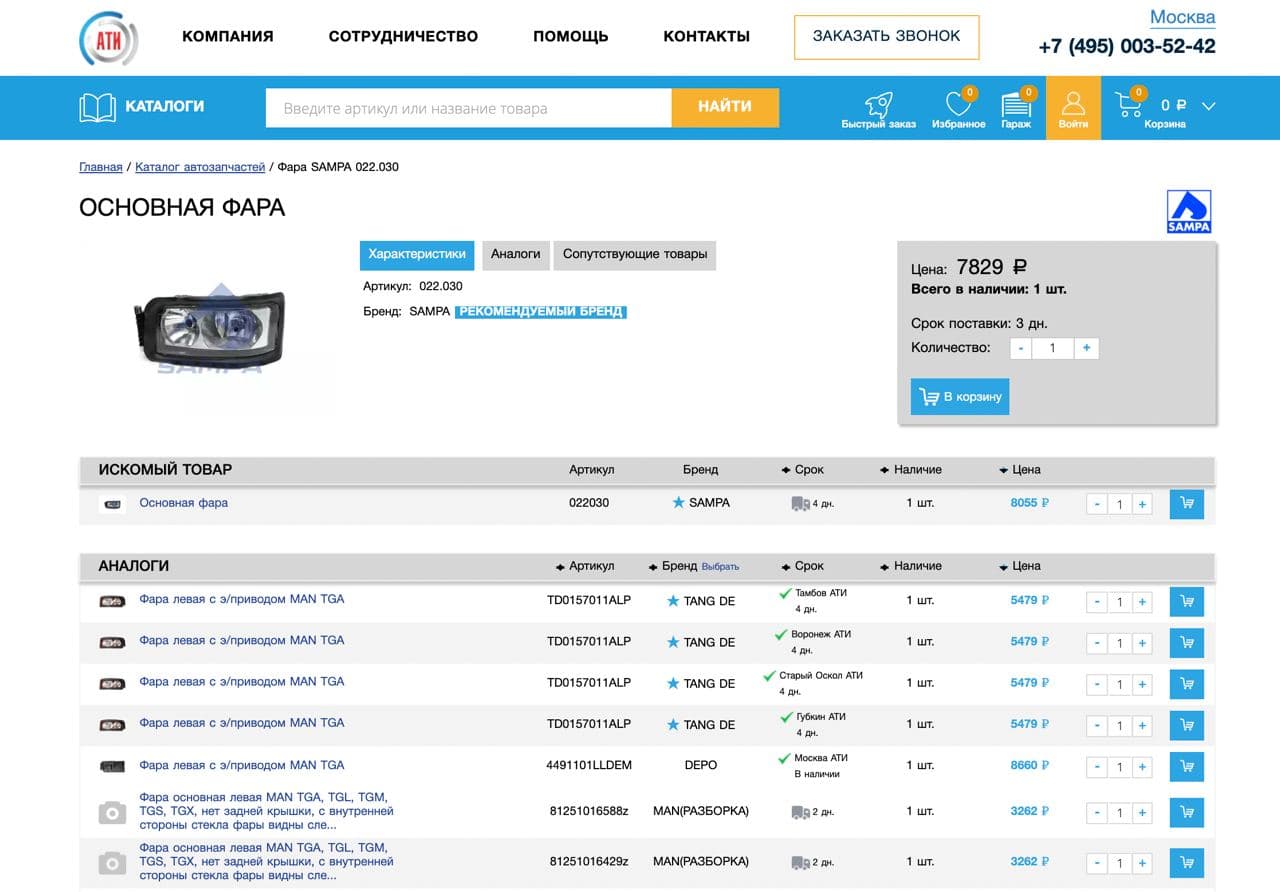Switch to Аналоги tab
Image resolution: width=1280 pixels, height=892 pixels.
click(516, 254)
